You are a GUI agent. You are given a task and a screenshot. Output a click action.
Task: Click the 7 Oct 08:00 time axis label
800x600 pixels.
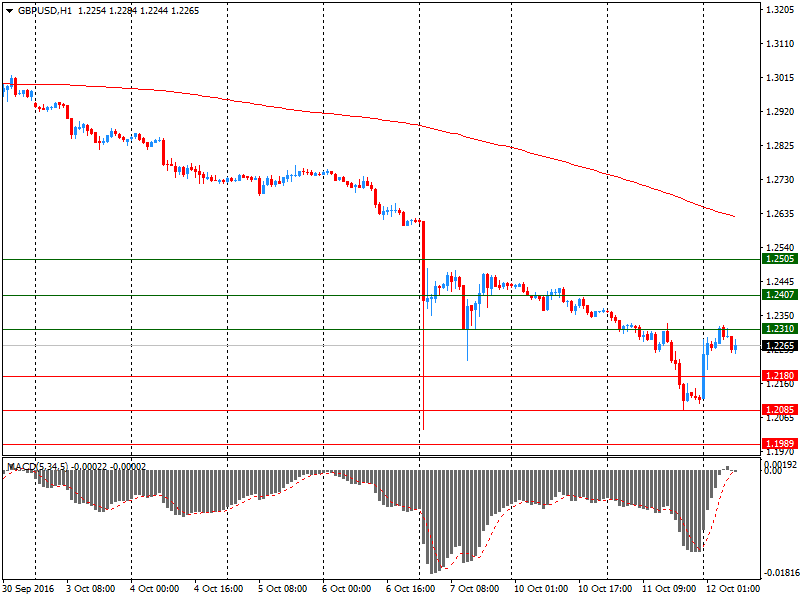(474, 589)
